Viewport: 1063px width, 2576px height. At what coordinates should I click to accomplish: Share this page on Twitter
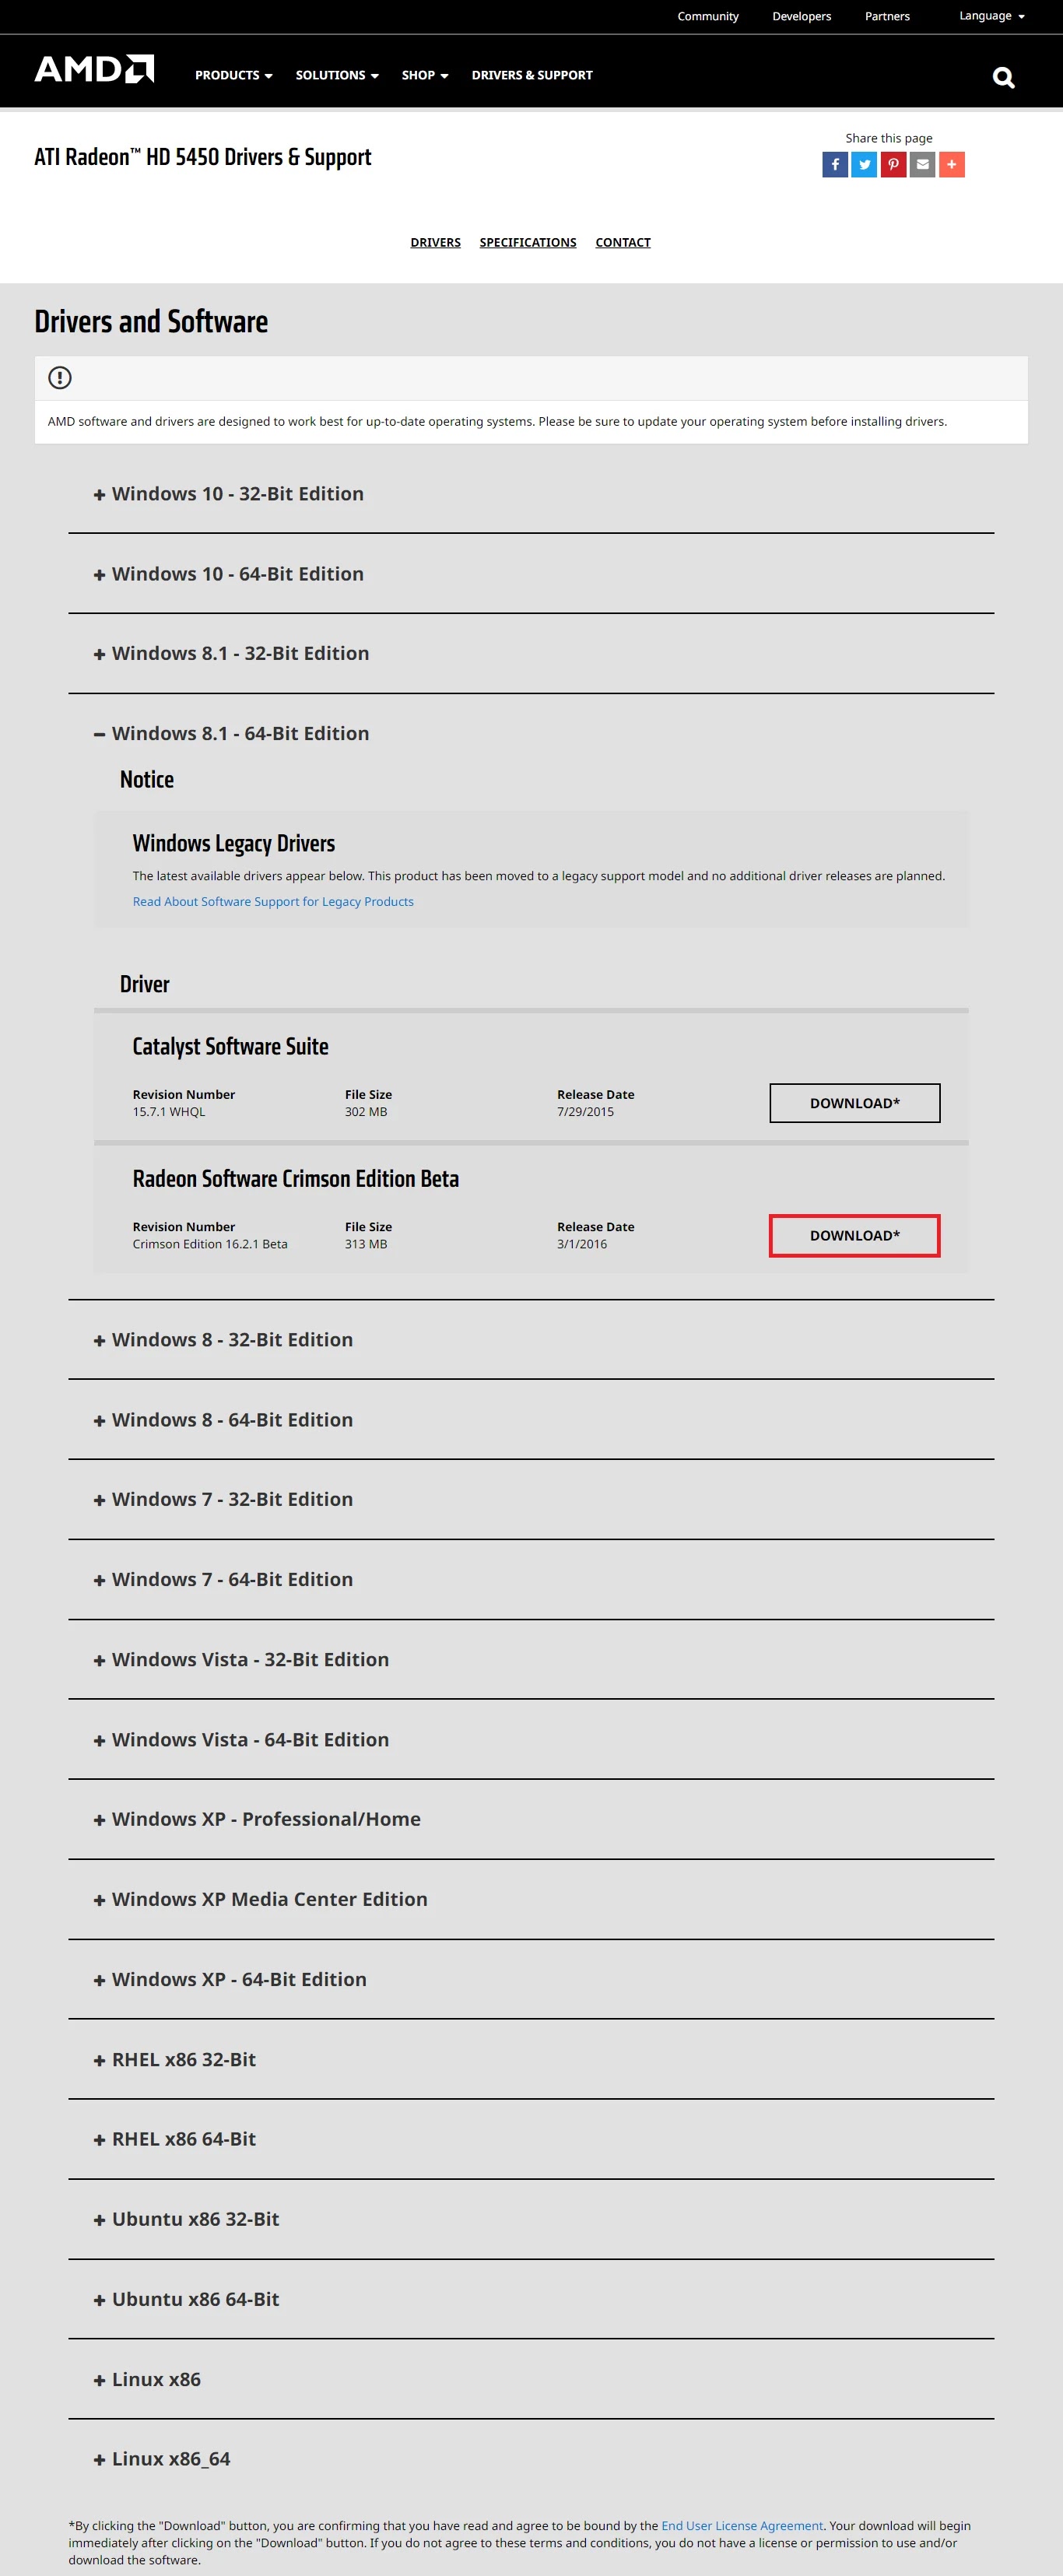[x=864, y=164]
